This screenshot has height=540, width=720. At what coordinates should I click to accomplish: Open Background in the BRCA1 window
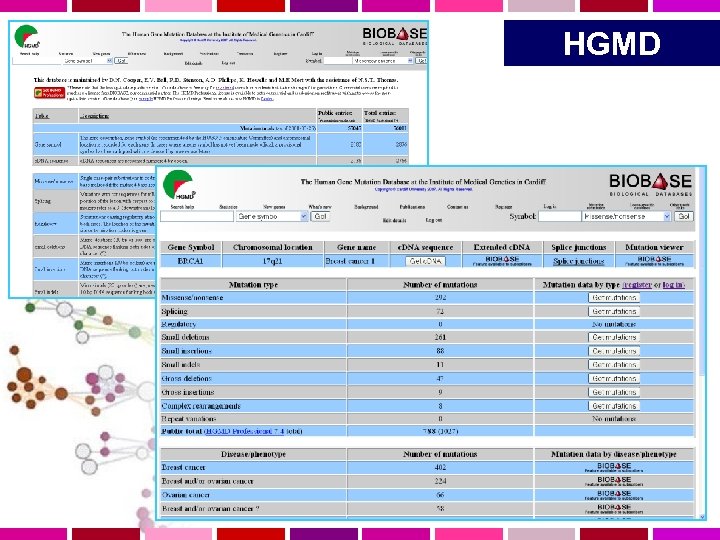366,207
